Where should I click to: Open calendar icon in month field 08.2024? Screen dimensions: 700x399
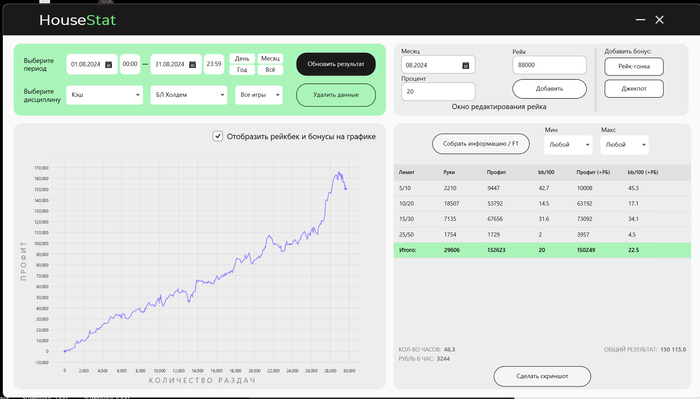point(466,66)
